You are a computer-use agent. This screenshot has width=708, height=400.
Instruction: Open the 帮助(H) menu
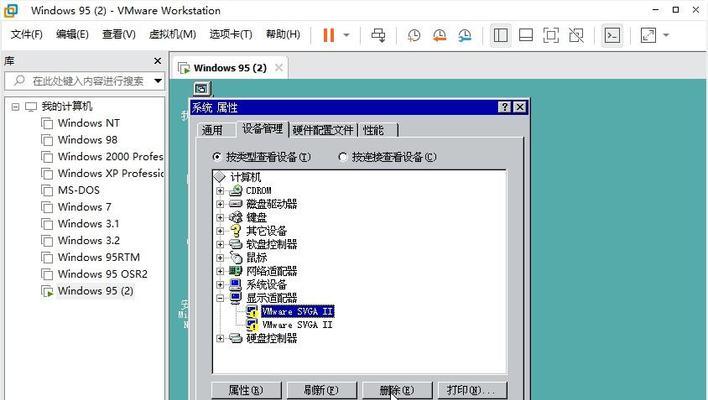(x=283, y=34)
